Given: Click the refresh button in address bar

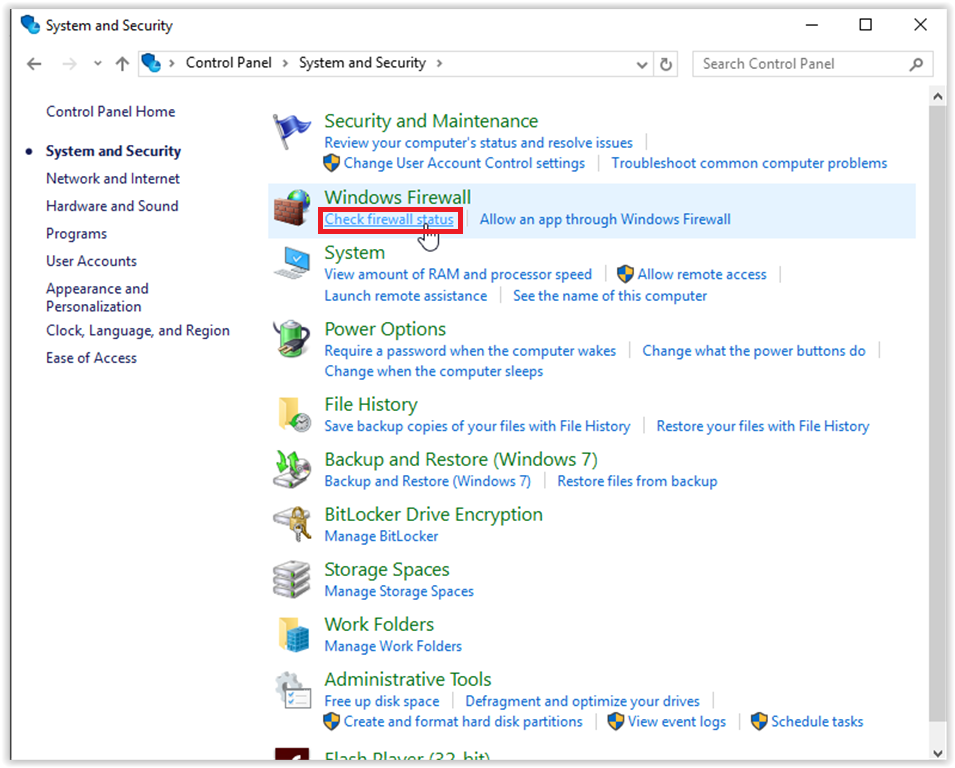Looking at the screenshot, I should (x=666, y=64).
